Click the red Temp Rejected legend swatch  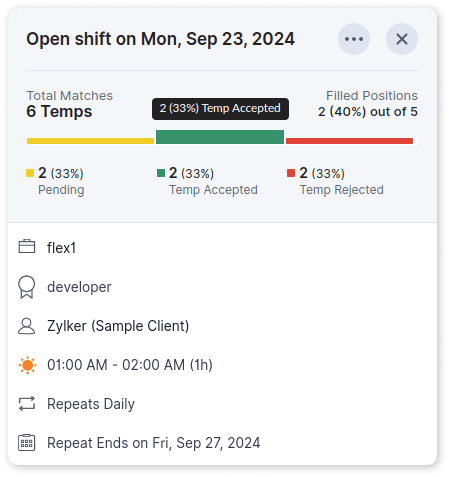point(291,173)
